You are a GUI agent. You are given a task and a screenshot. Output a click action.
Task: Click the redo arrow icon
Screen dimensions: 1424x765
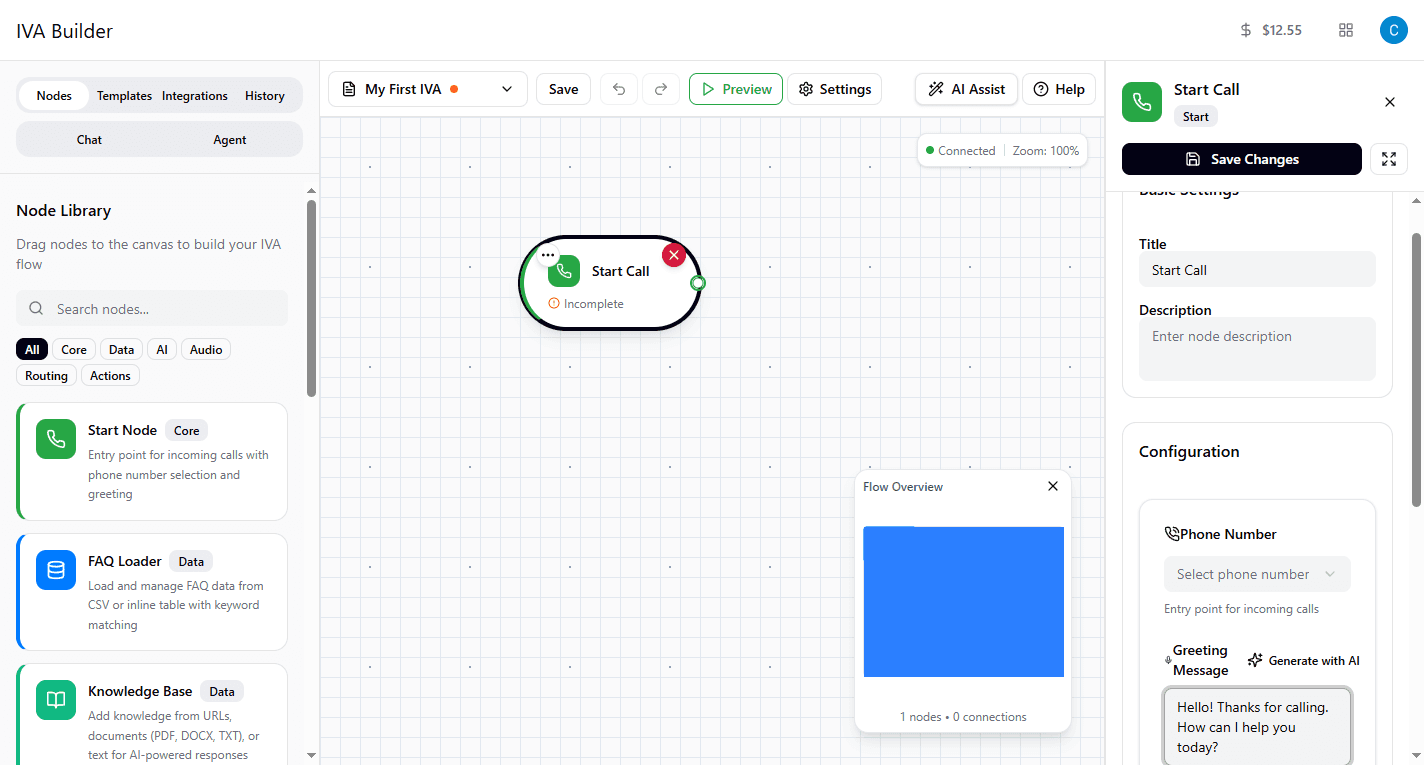[661, 89]
